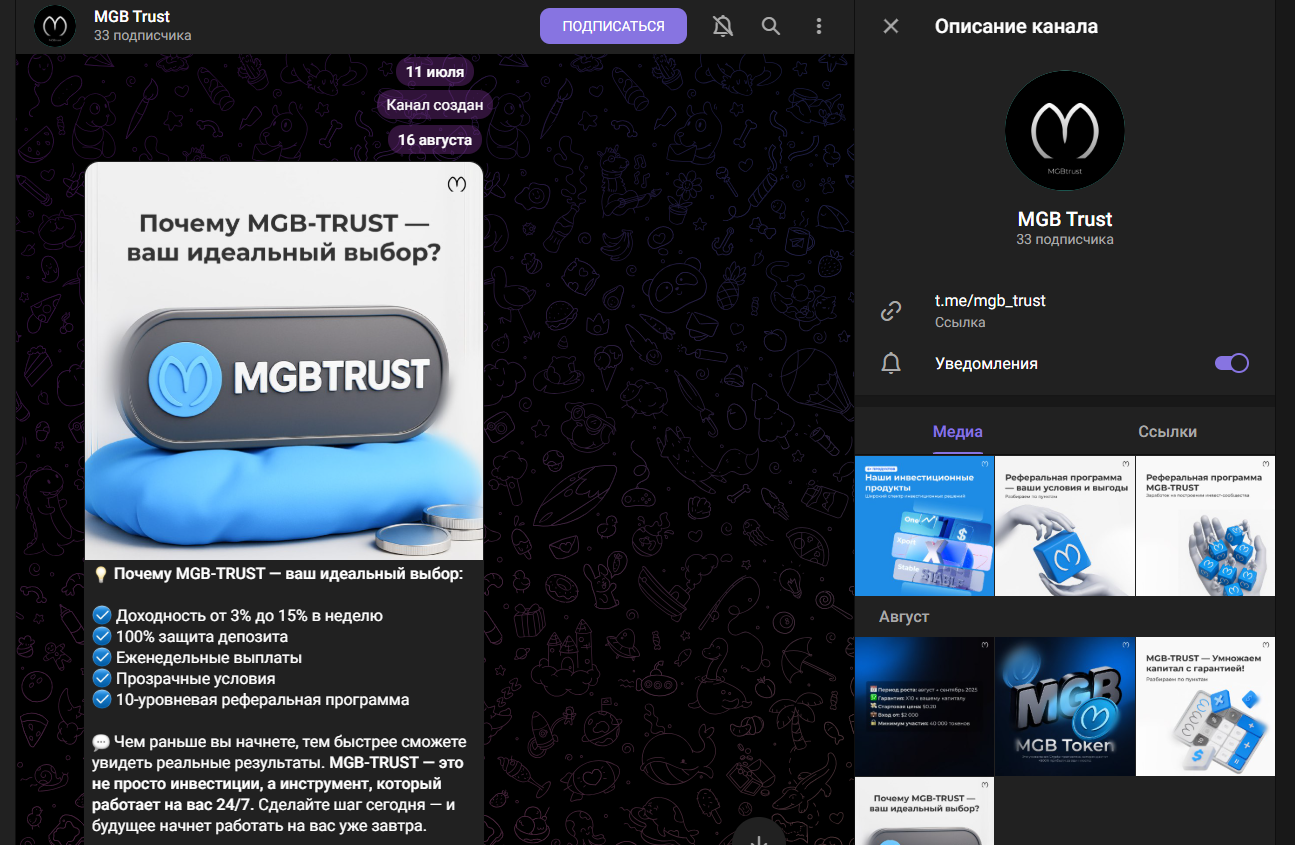Click the 16 августа date badge
The height and width of the screenshot is (845, 1295).
[x=435, y=140]
